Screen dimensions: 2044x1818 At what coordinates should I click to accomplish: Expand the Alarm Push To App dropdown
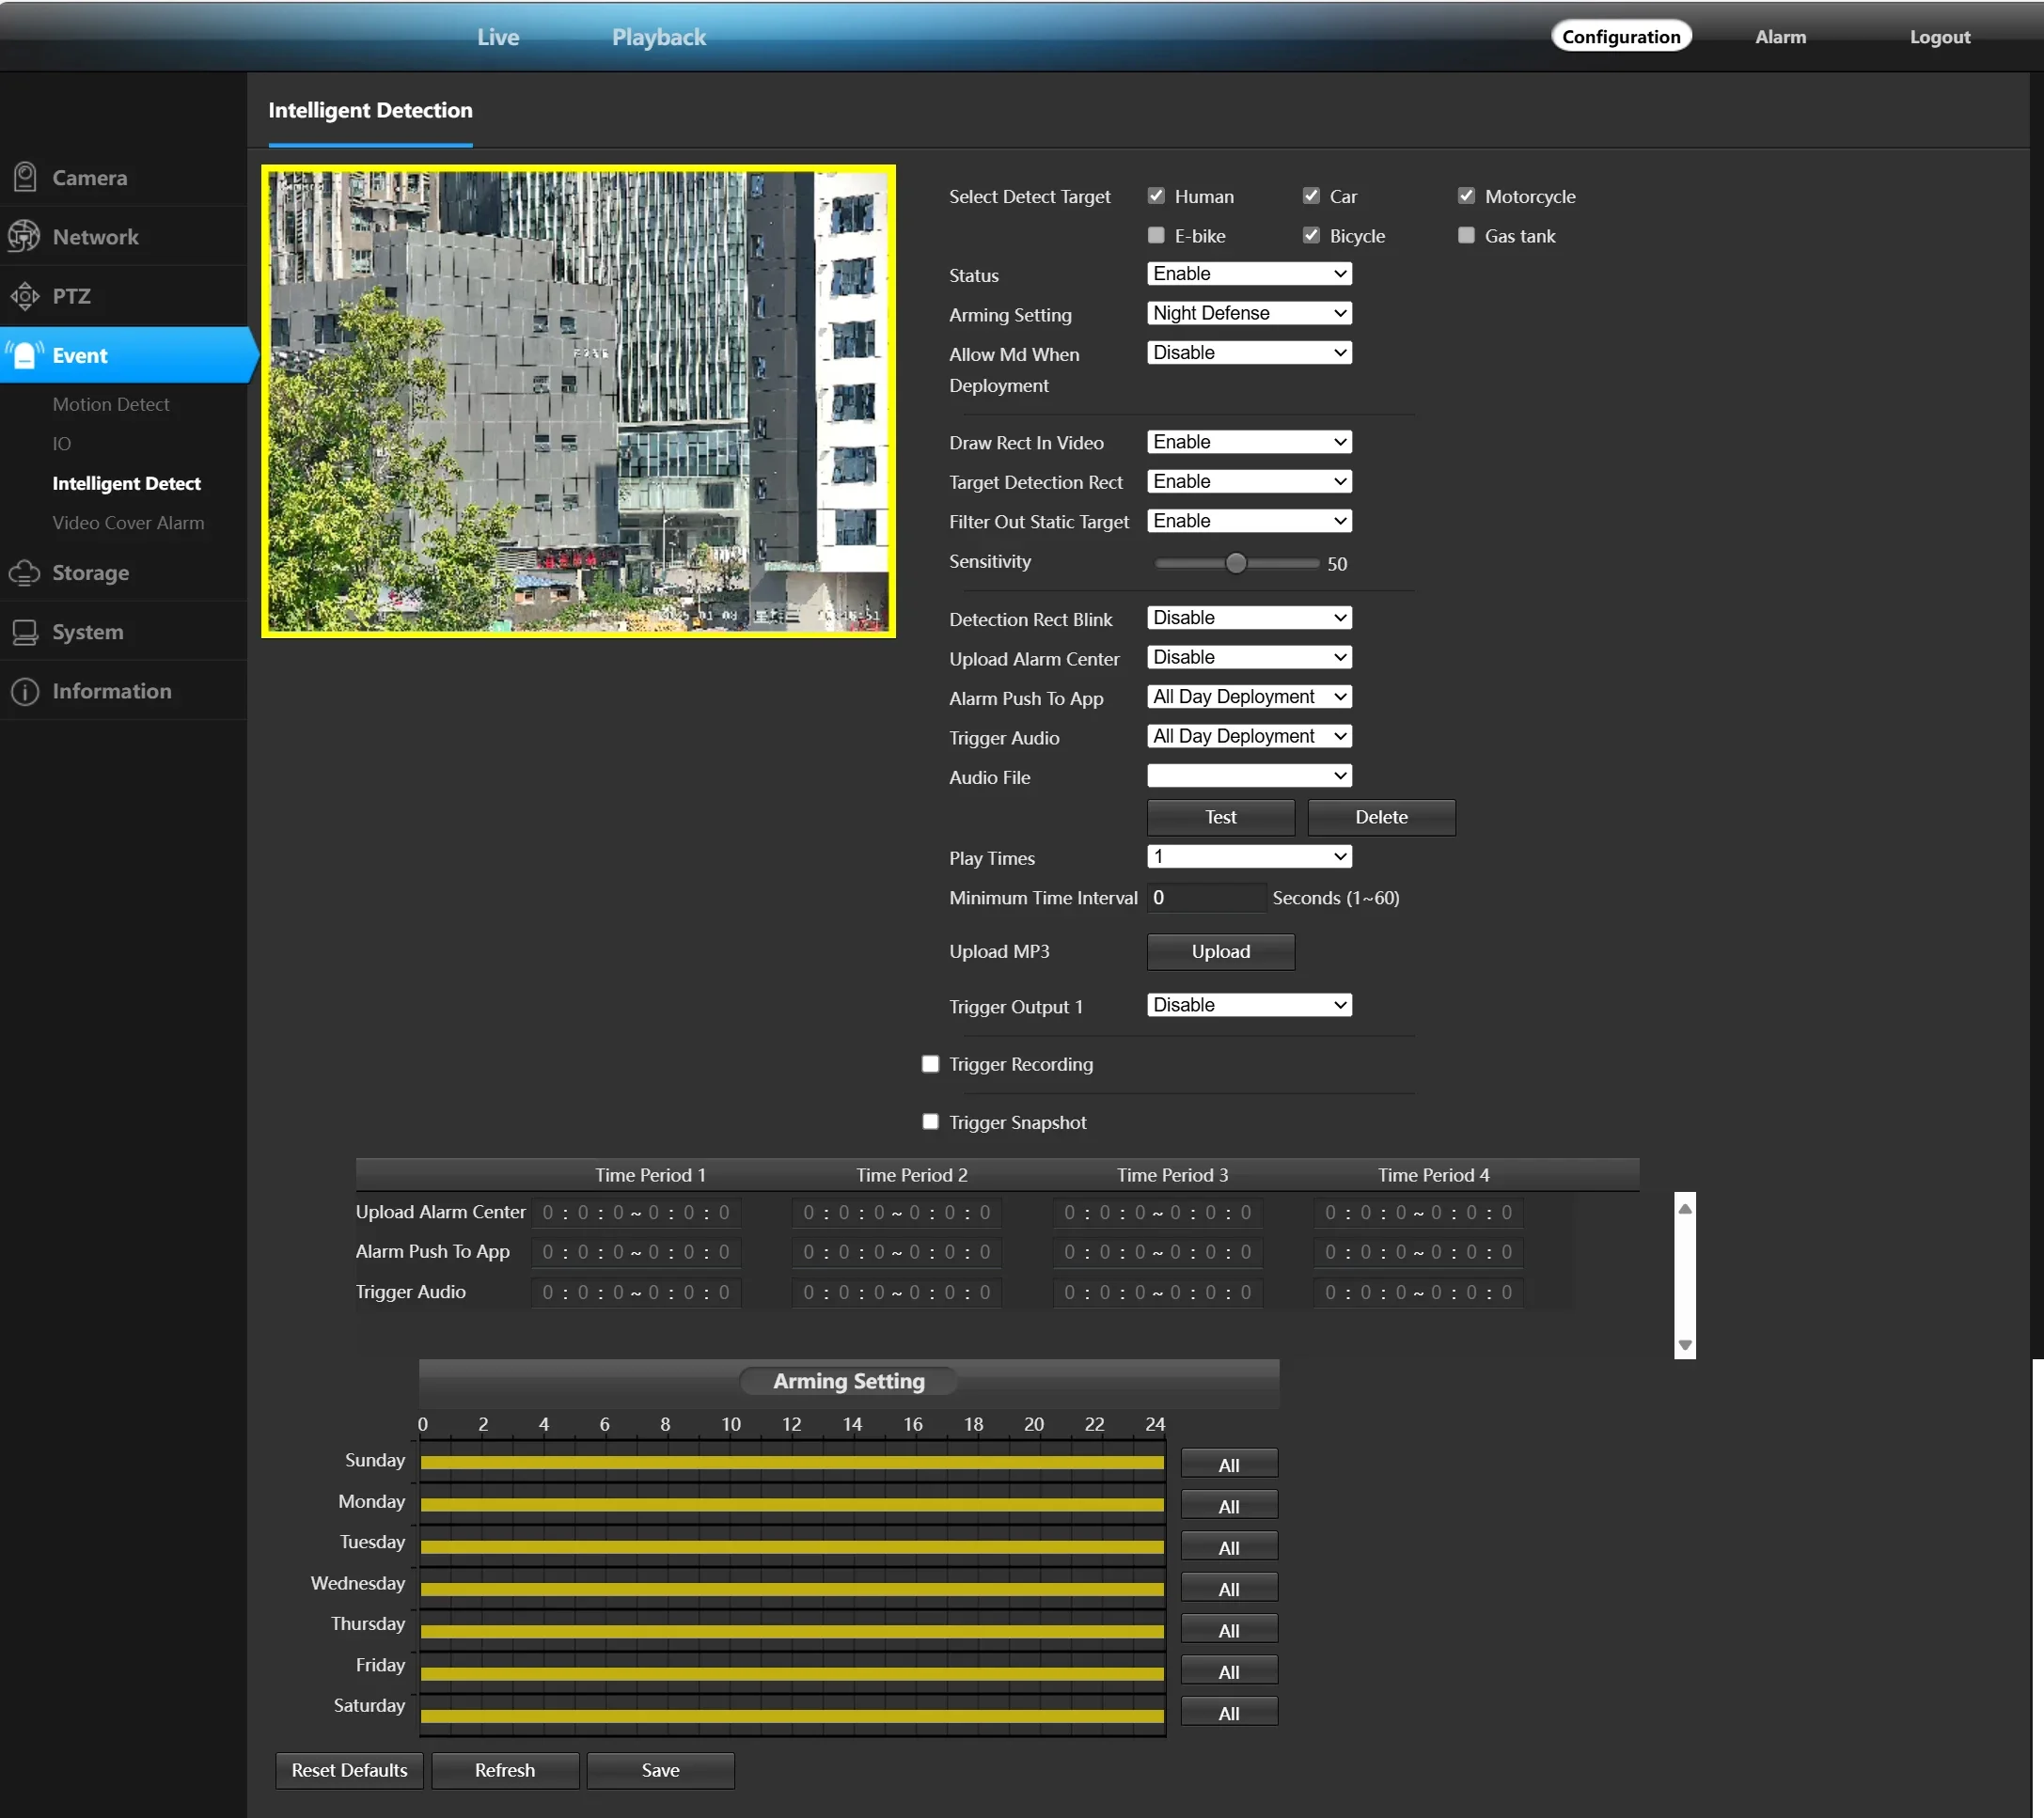pos(1249,697)
